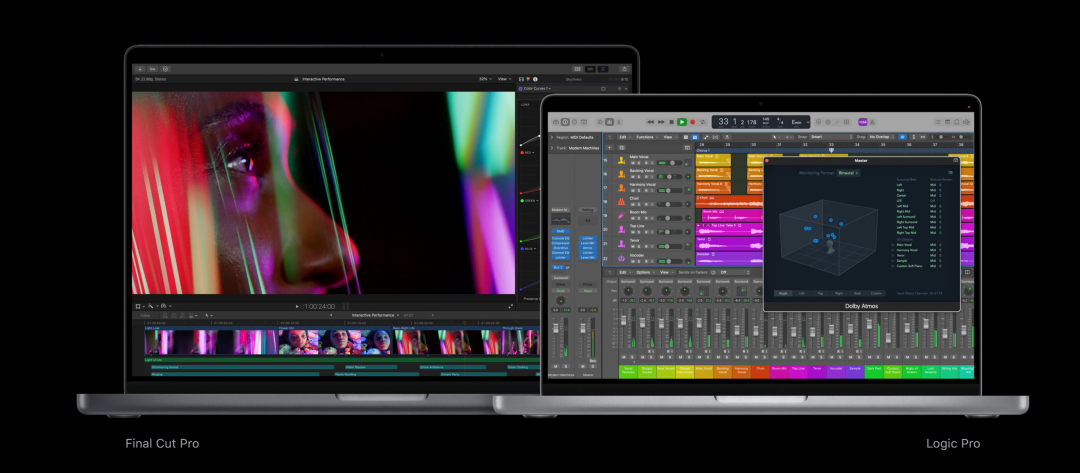Close the Master Dolby Atmos window
1080x473 pixels.
(x=767, y=160)
